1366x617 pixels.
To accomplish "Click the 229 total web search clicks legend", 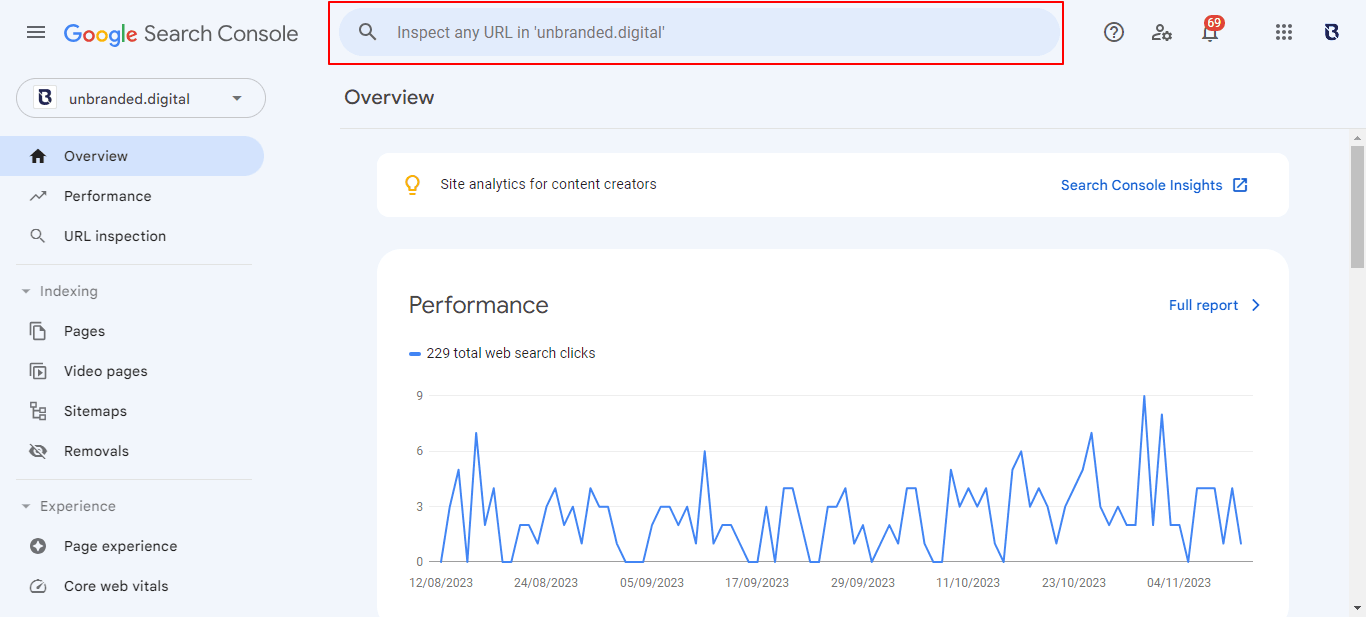I will coord(502,353).
